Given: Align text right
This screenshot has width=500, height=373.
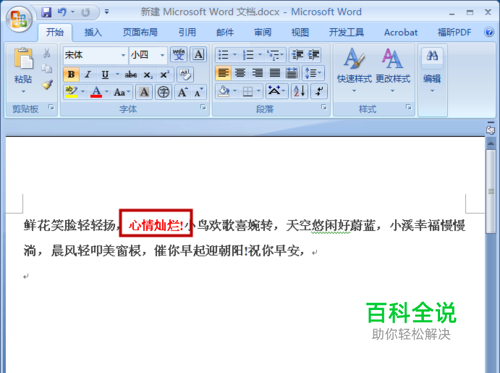Looking at the screenshot, I should 257,73.
